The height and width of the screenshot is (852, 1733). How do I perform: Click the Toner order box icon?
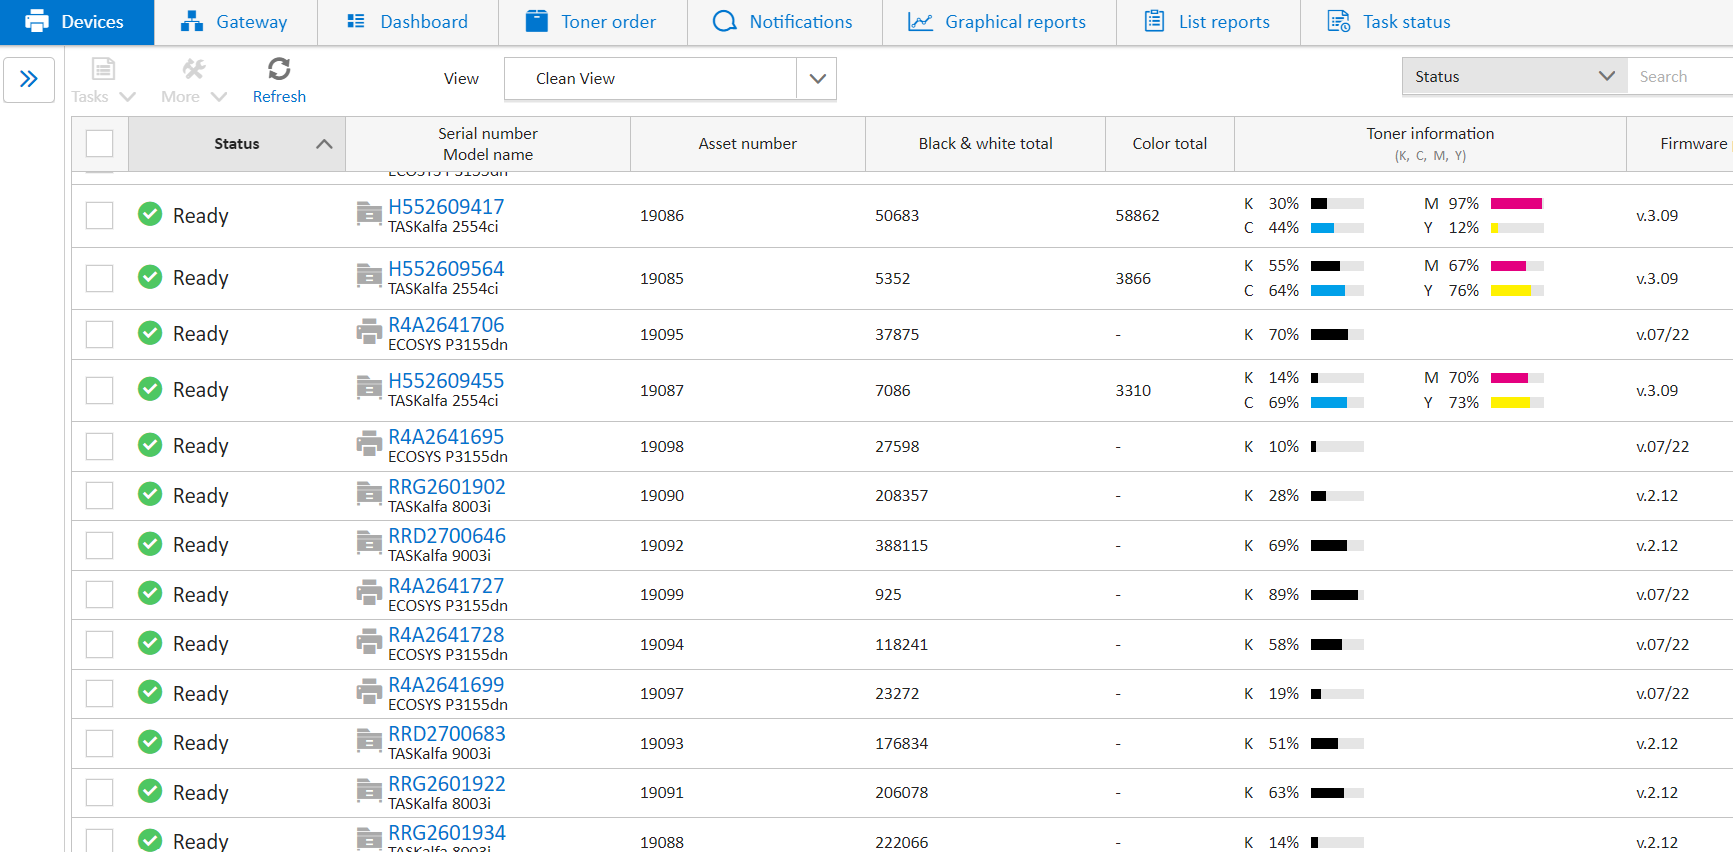(x=537, y=21)
